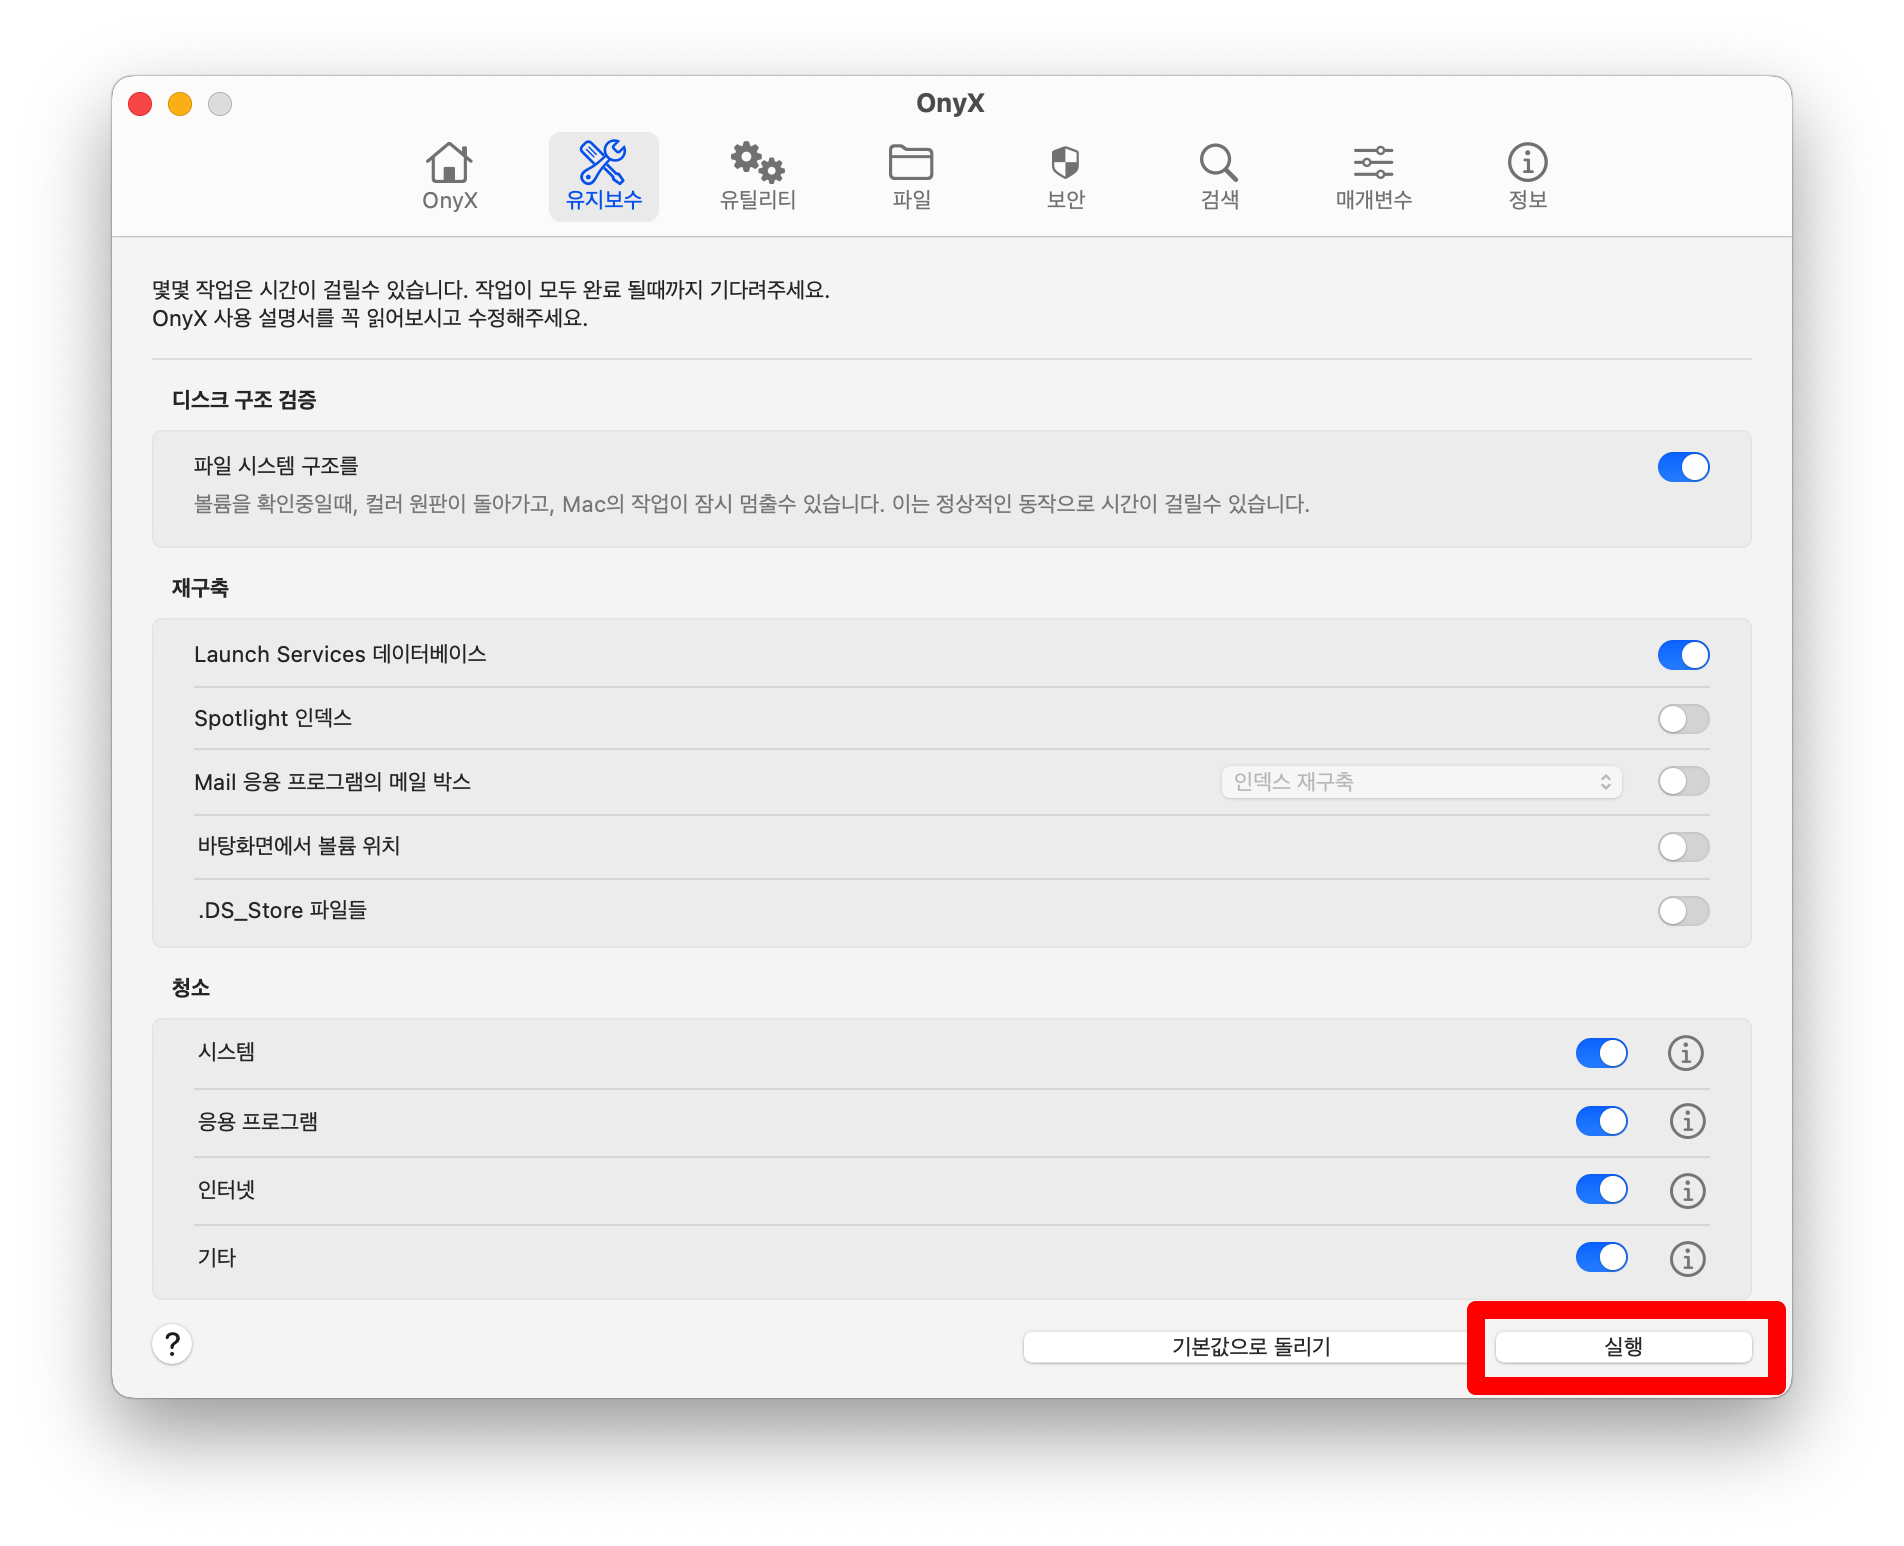Click the 청소 section heading
This screenshot has width=1904, height=1546.
pos(190,988)
